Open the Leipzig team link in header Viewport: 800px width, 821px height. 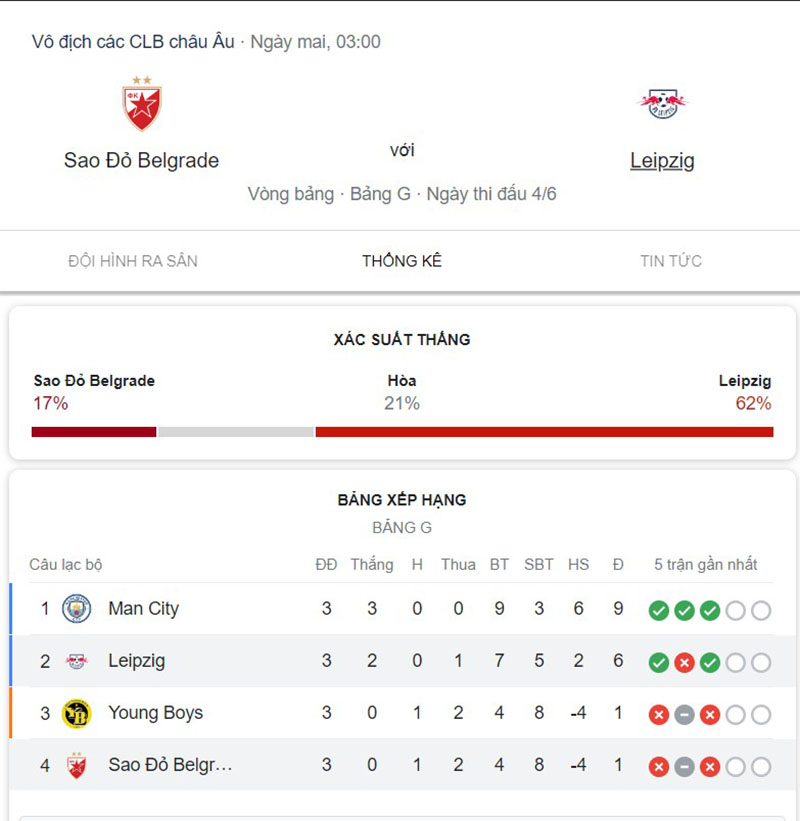pyautogui.click(x=662, y=160)
